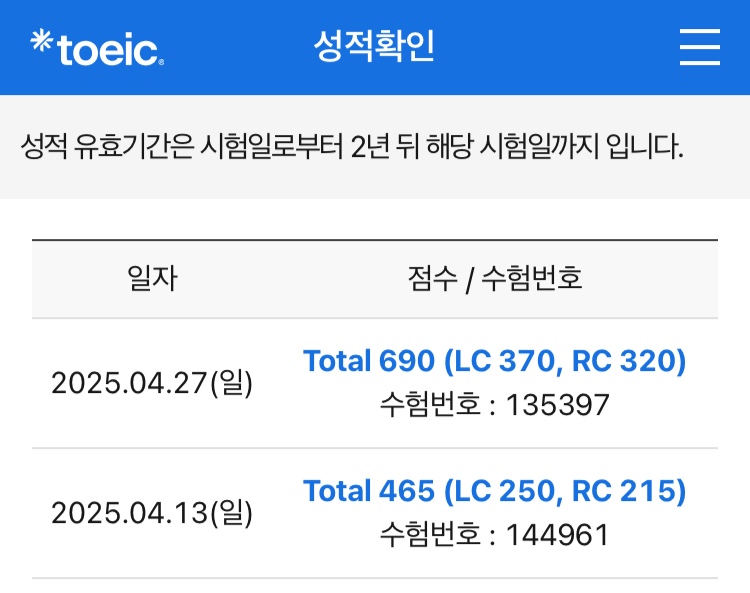Click the 수험번호 label in first row
This screenshot has width=750, height=593.
click(x=430, y=405)
